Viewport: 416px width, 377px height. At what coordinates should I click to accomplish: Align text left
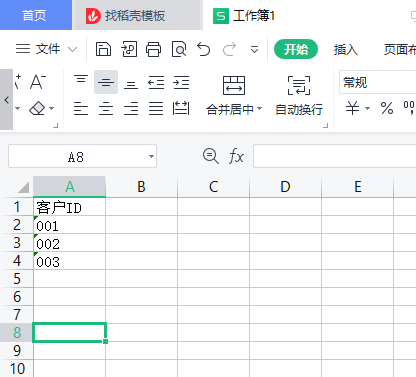tap(81, 108)
